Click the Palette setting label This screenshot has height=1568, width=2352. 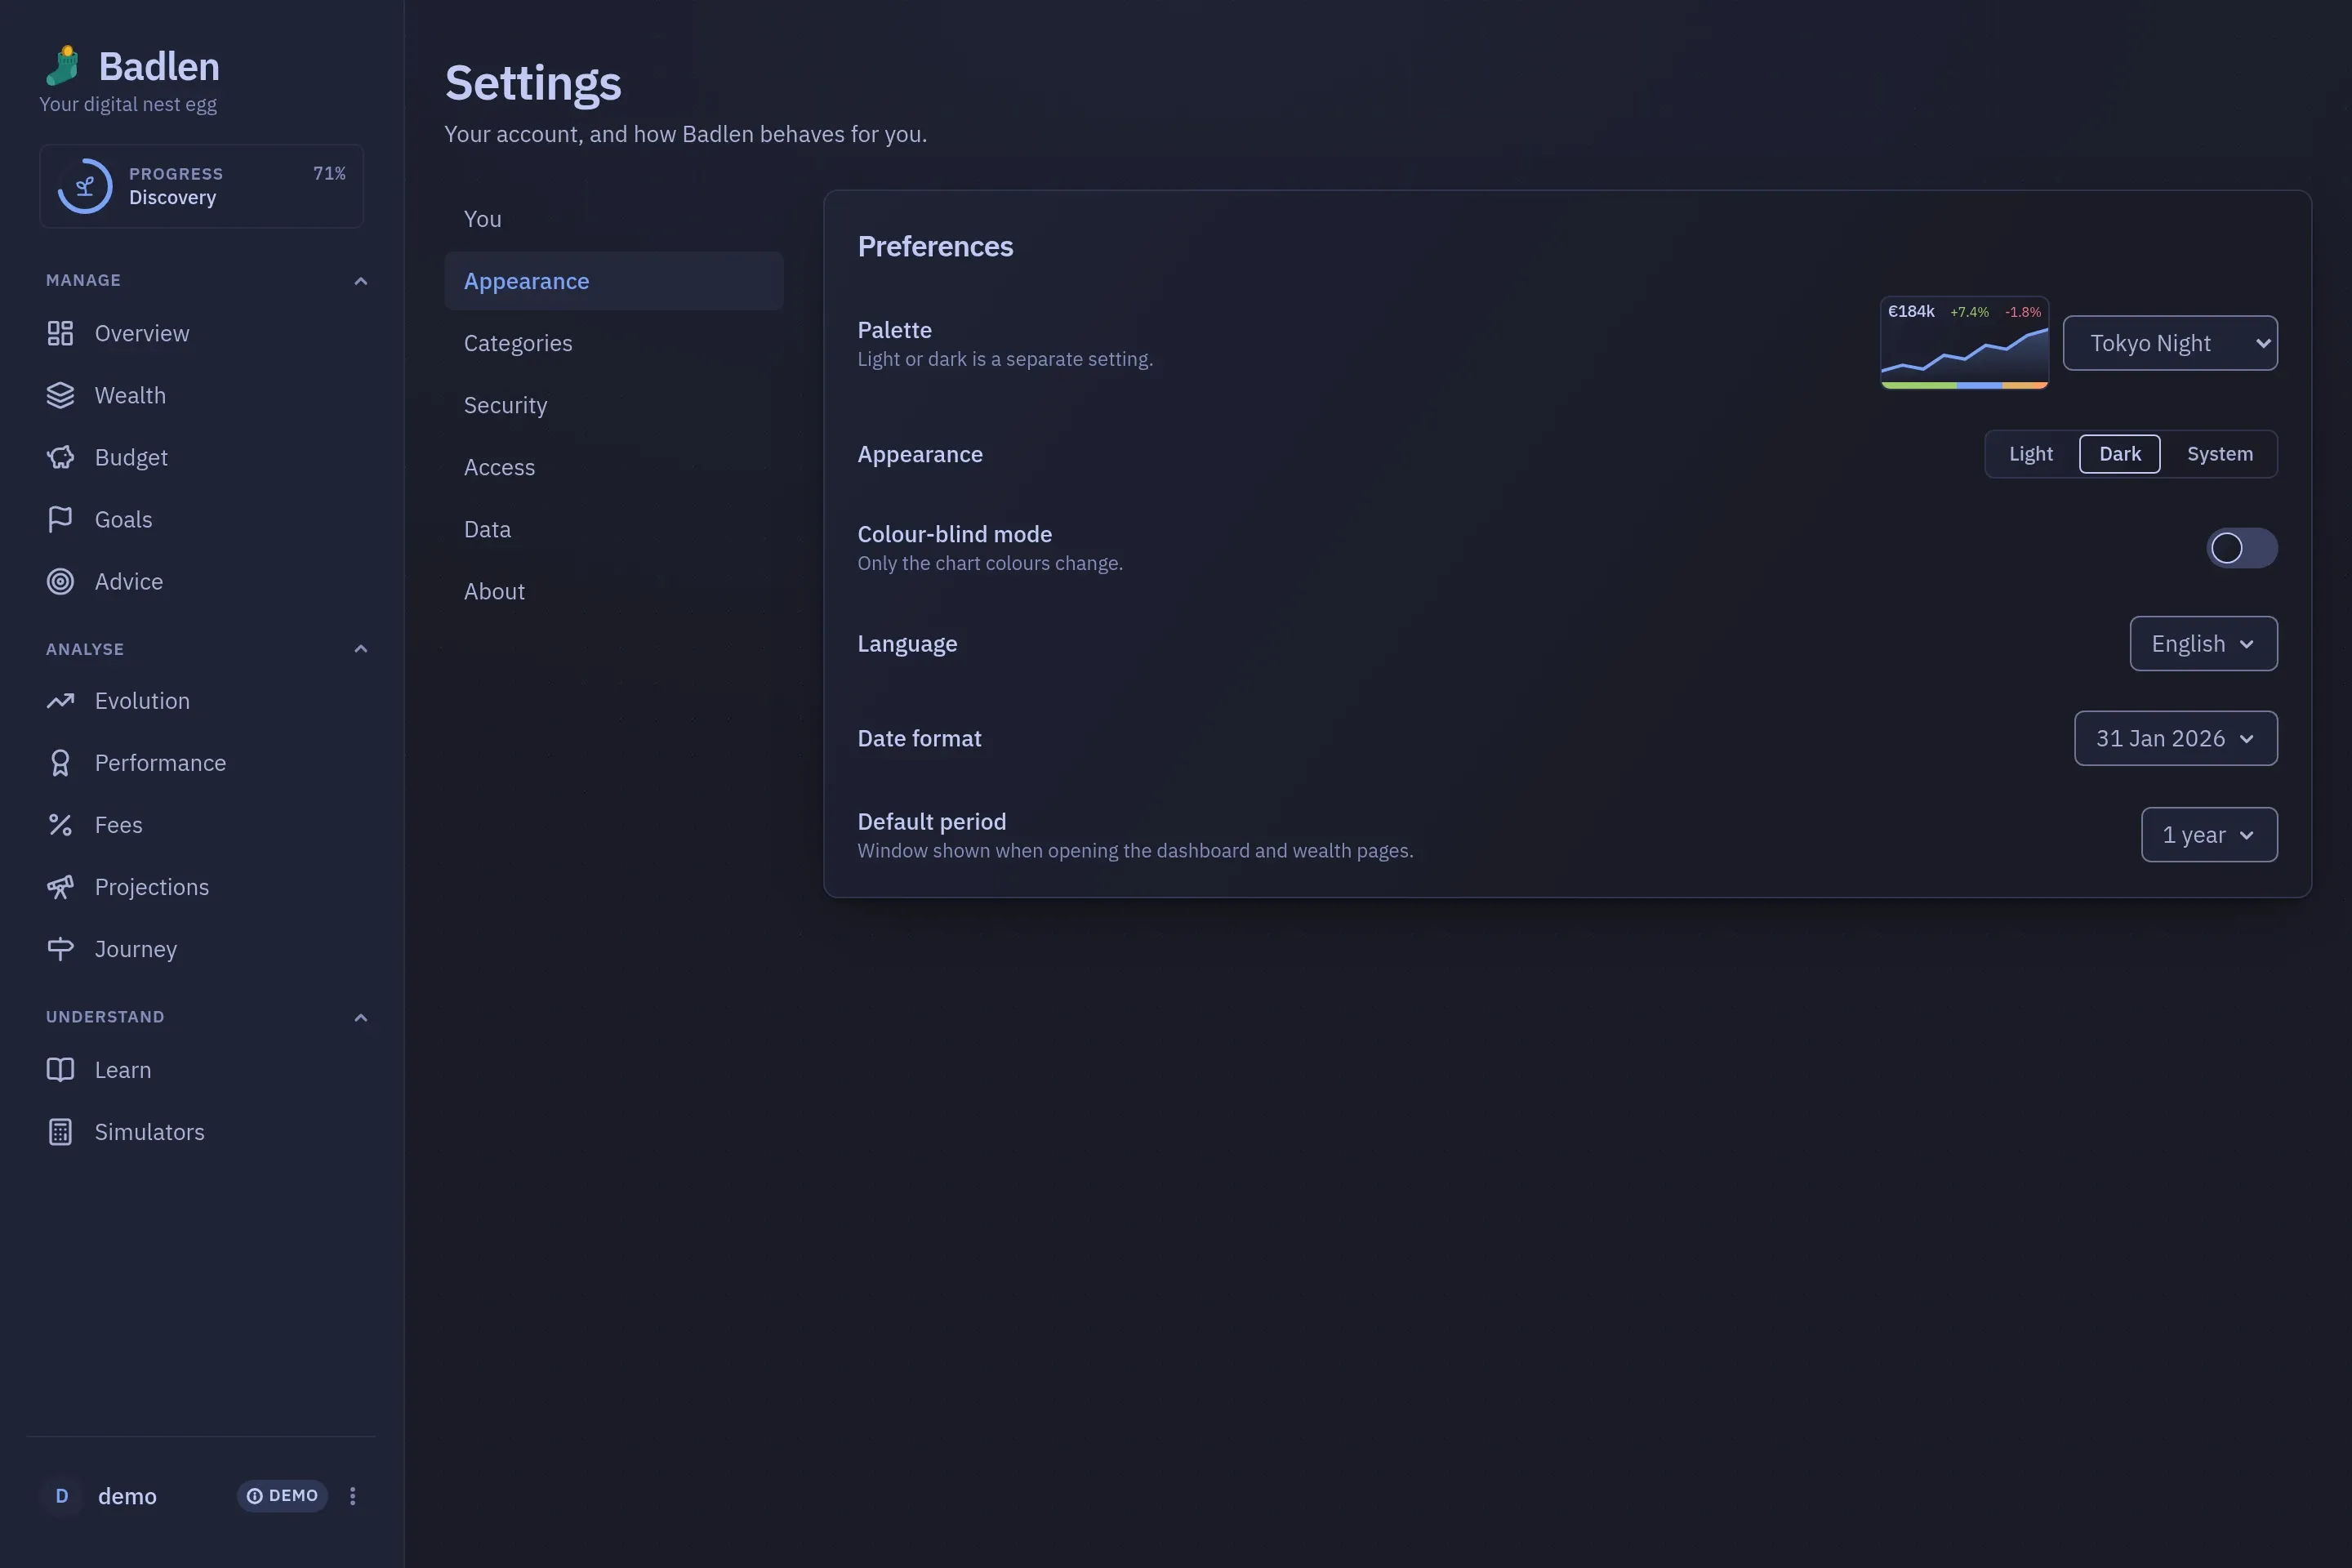coord(894,330)
